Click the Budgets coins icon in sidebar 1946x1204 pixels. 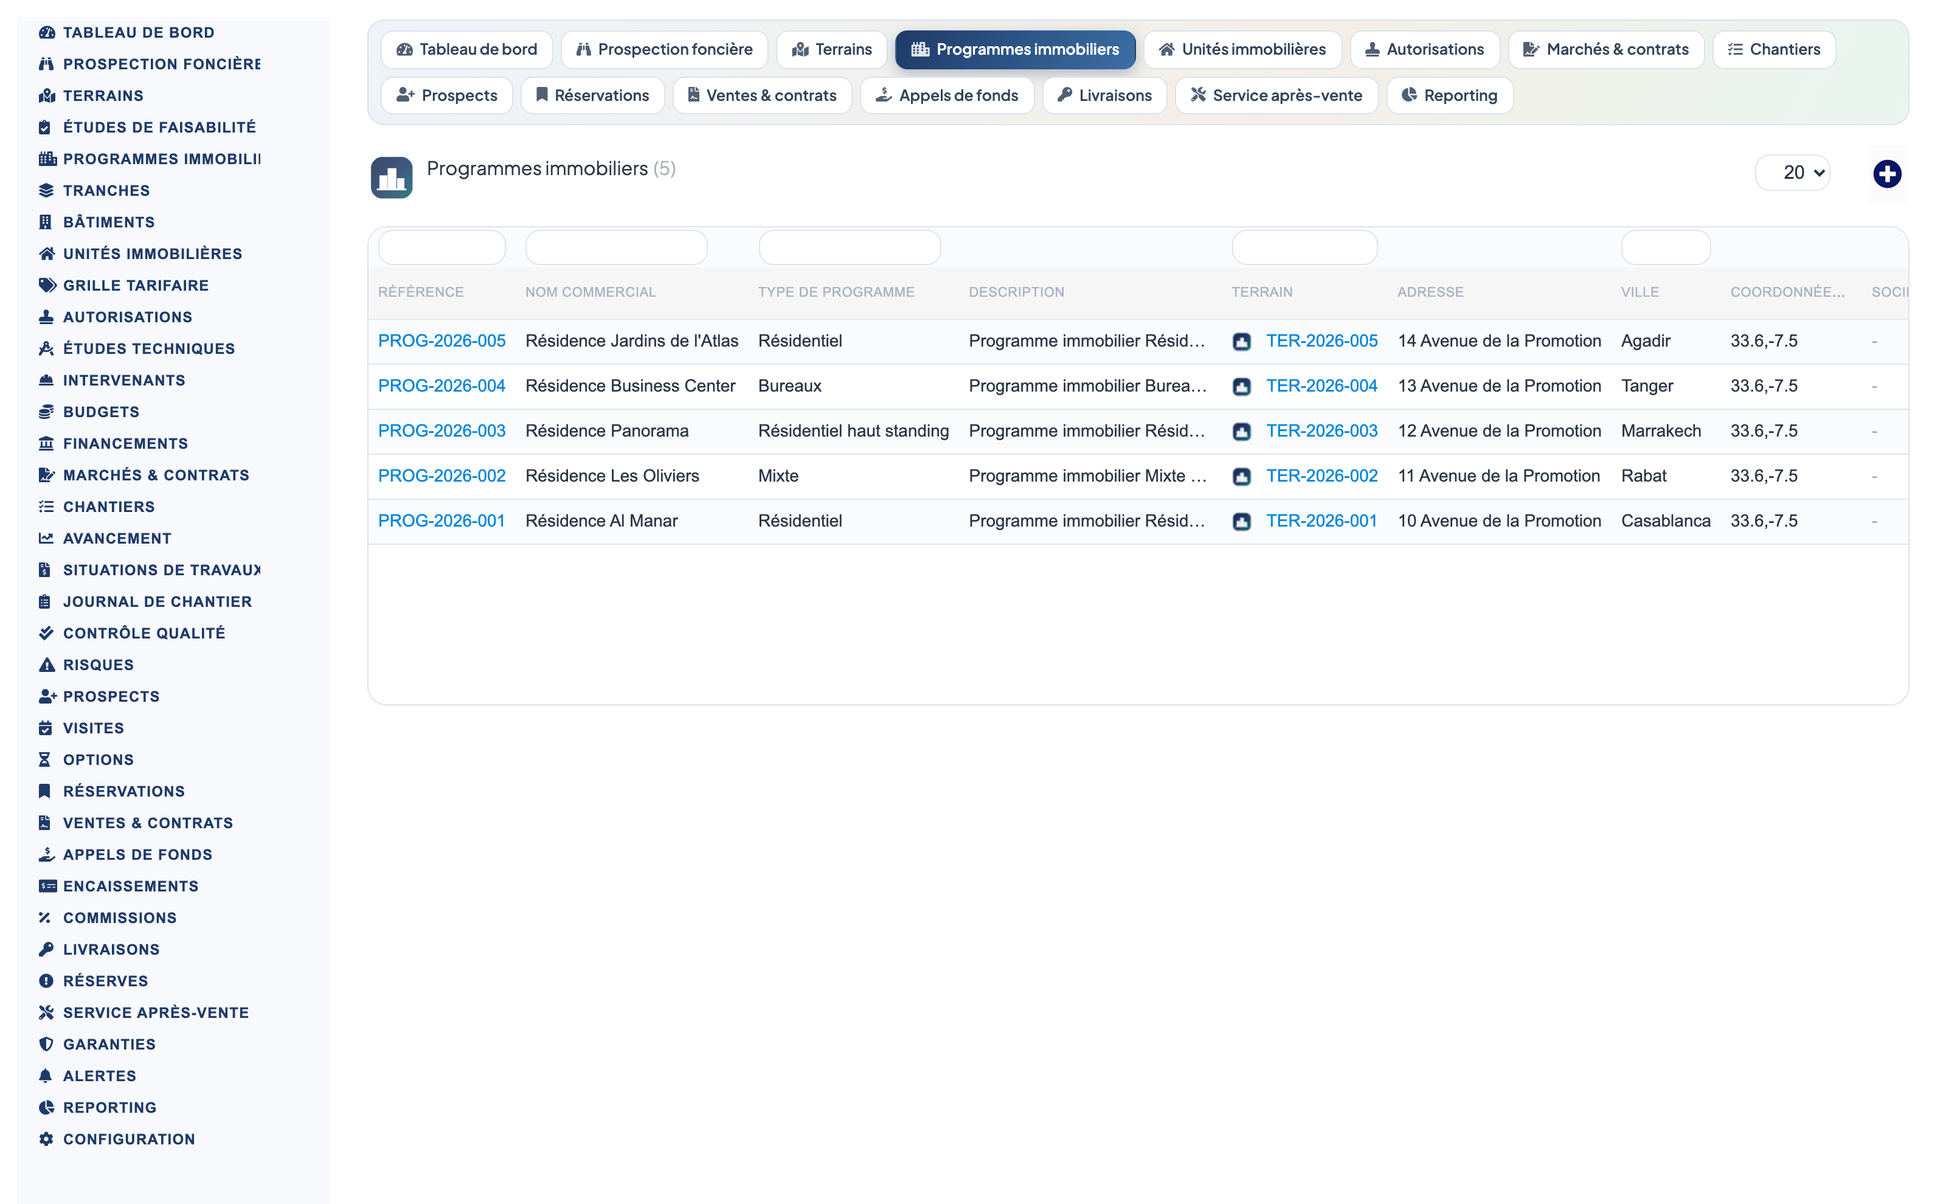(46, 412)
